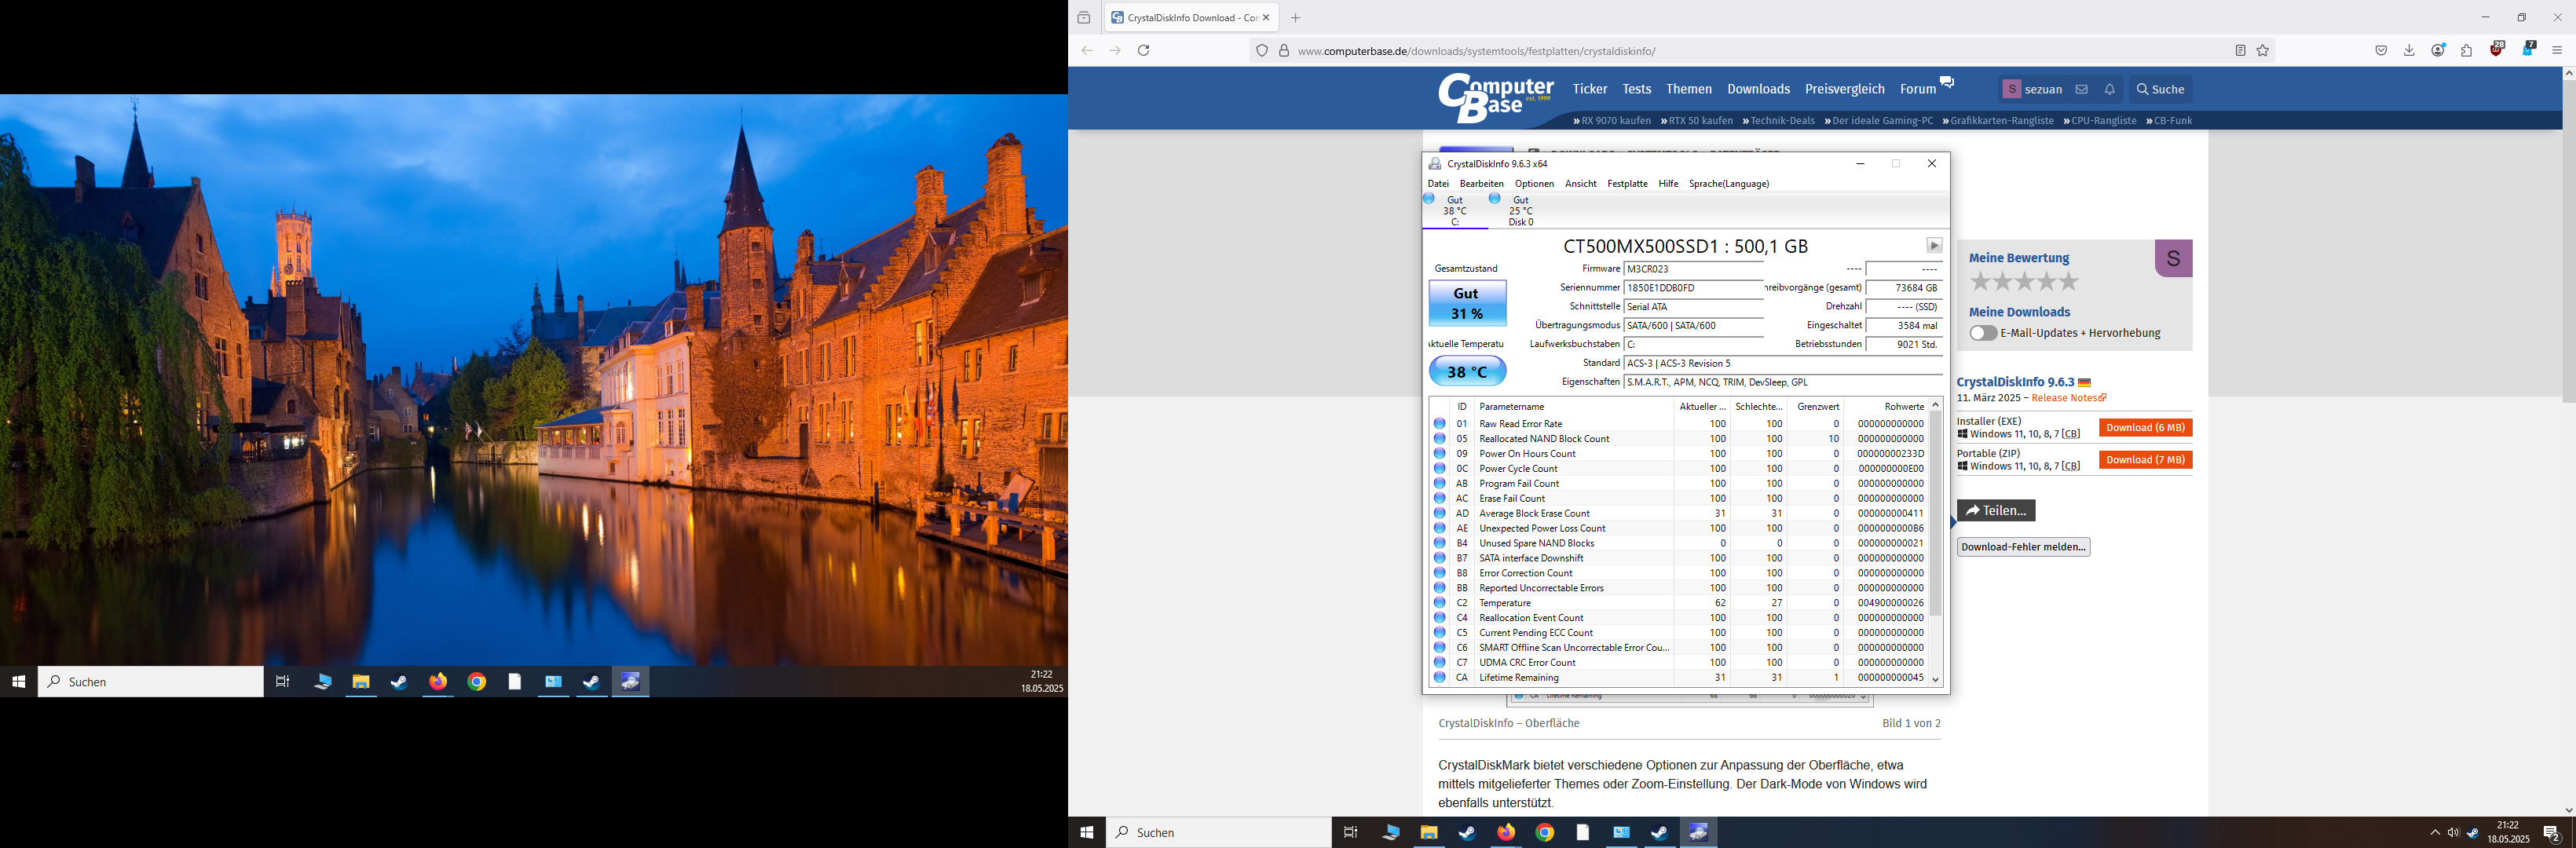The width and height of the screenshot is (2576, 848).
Task: Open ComputerBase messages envelope icon
Action: click(x=2081, y=90)
